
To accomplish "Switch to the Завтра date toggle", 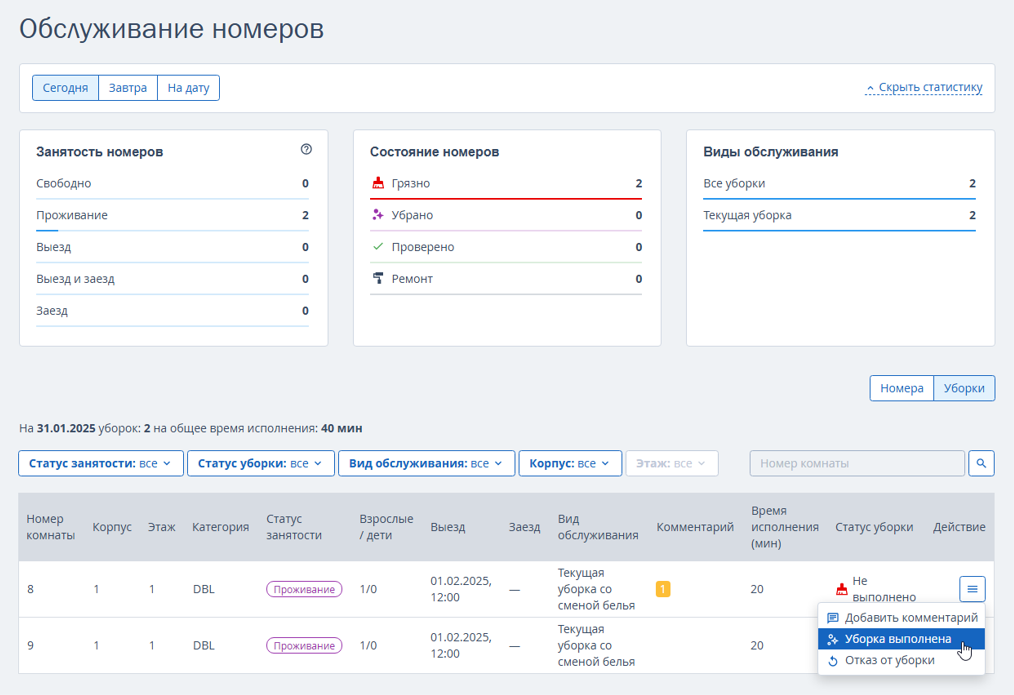I will (x=128, y=88).
